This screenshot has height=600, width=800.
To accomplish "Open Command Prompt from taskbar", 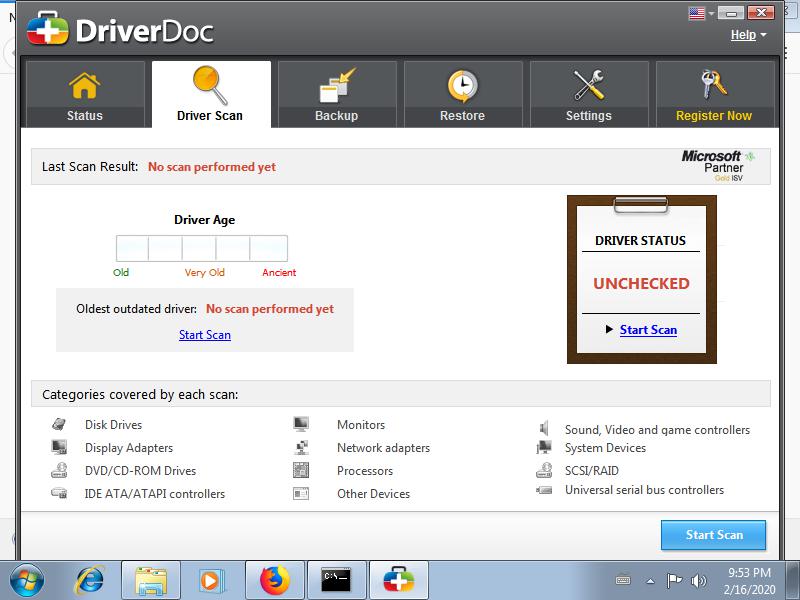I will point(337,581).
